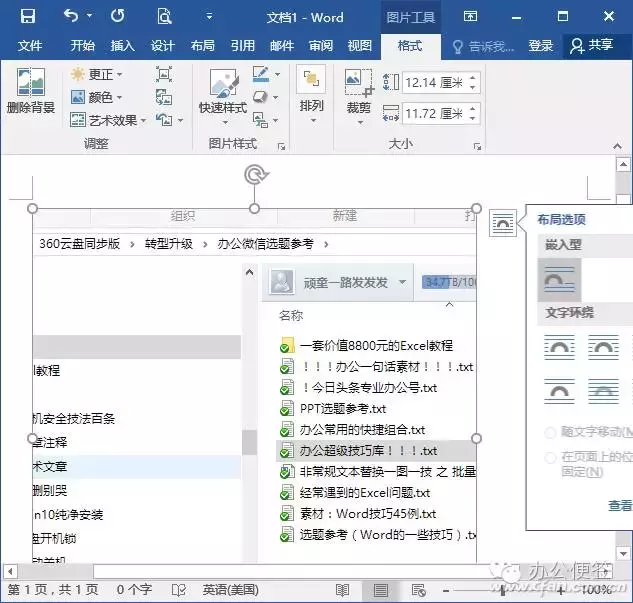Viewport: 633px width, 603px height.
Task: Click the height field showing 12.14 厘米
Action: [434, 82]
